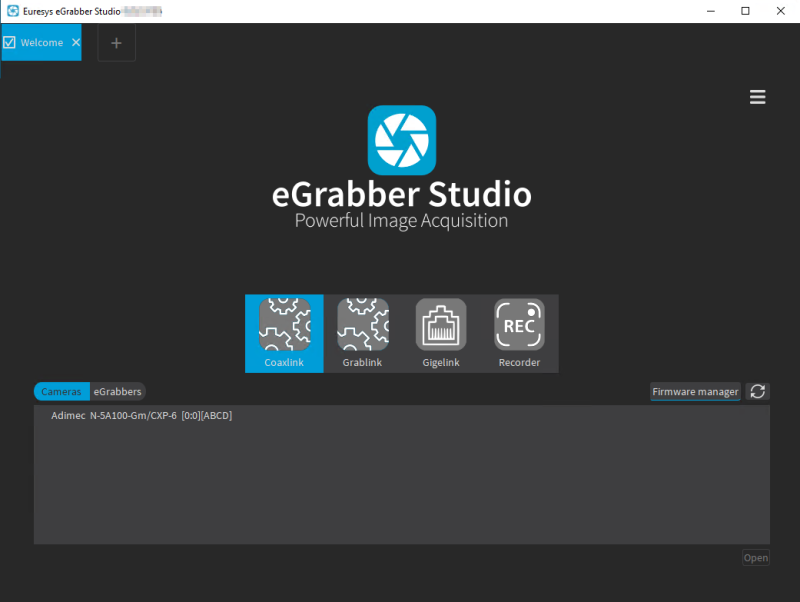
Task: Close the Welcome tab
Action: pyautogui.click(x=75, y=42)
